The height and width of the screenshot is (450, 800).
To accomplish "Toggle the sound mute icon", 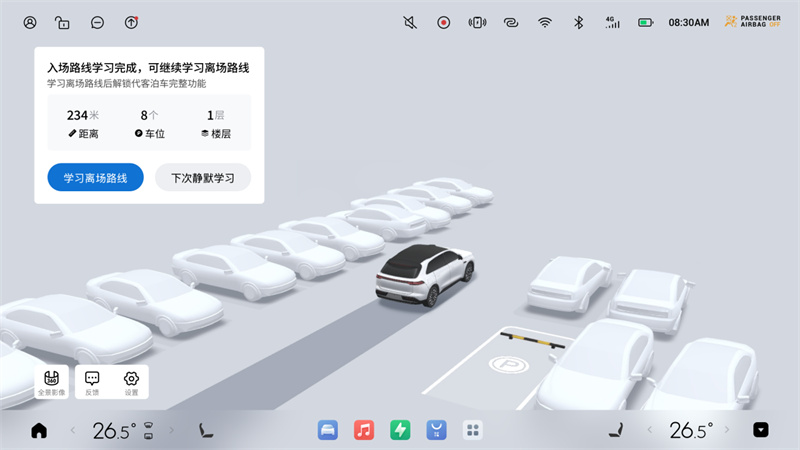I will point(409,22).
